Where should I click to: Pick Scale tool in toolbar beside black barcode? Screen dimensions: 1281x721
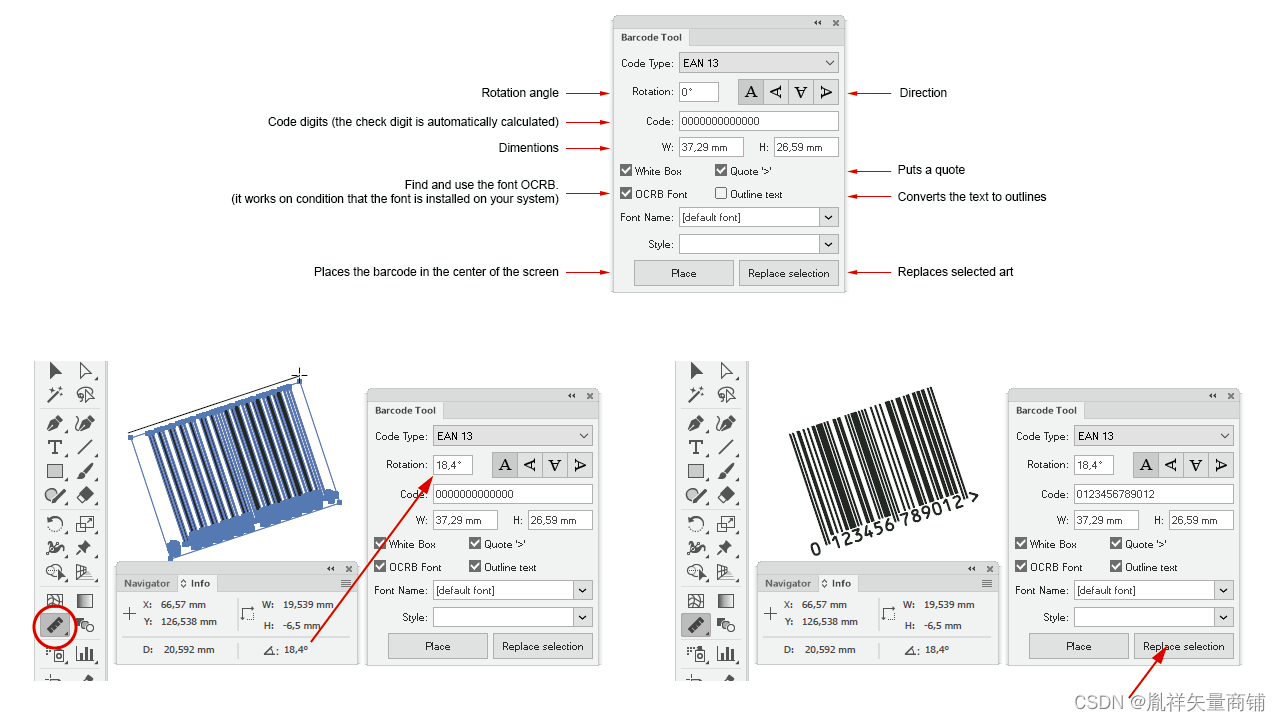click(726, 523)
